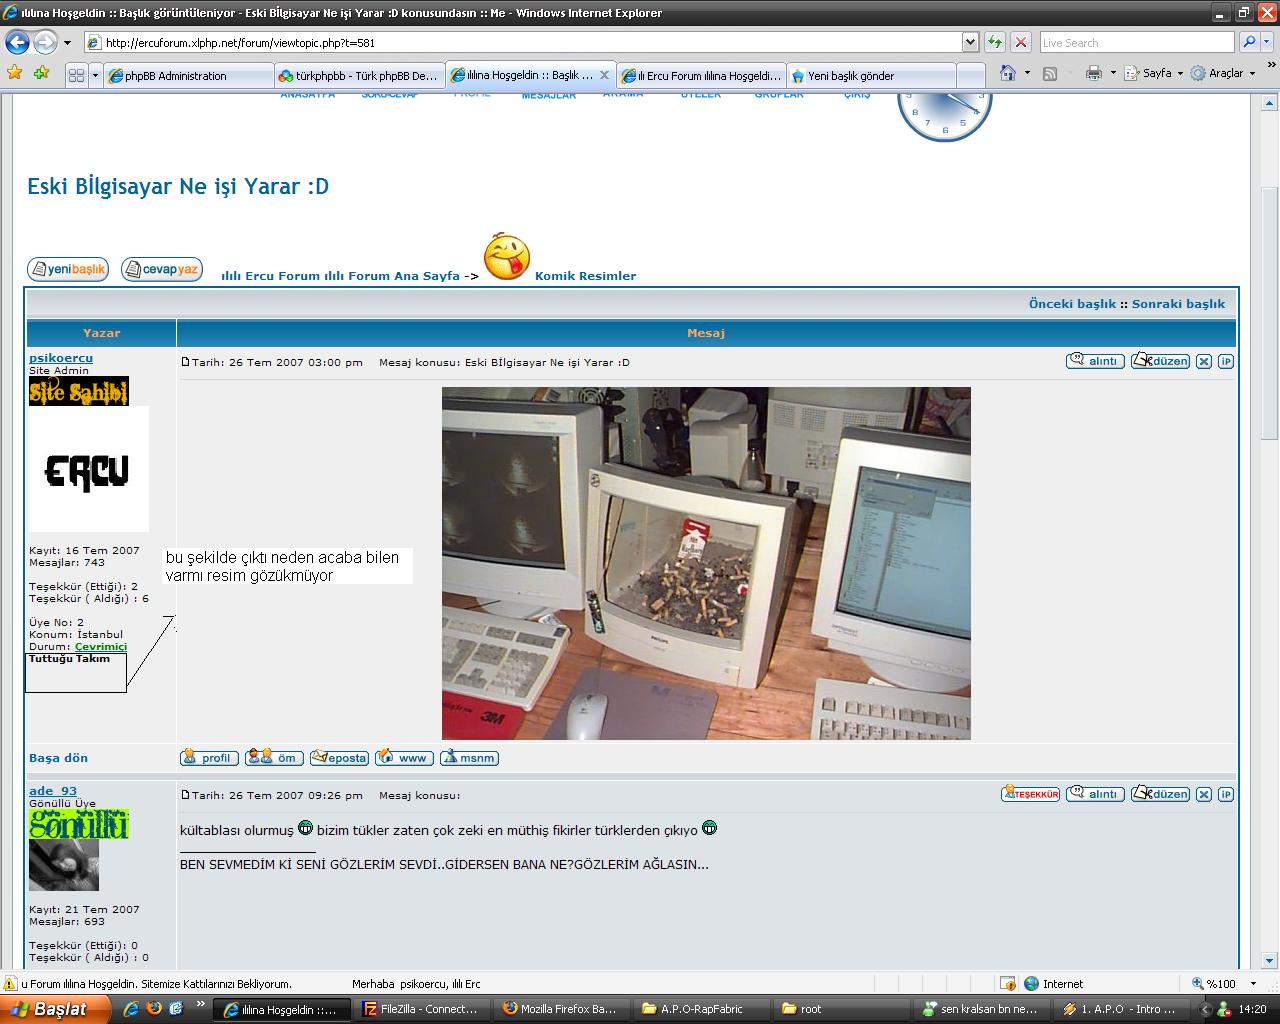The width and height of the screenshot is (1280, 1024).
Task: Open a new blank tab
Action: pyautogui.click(x=970, y=76)
